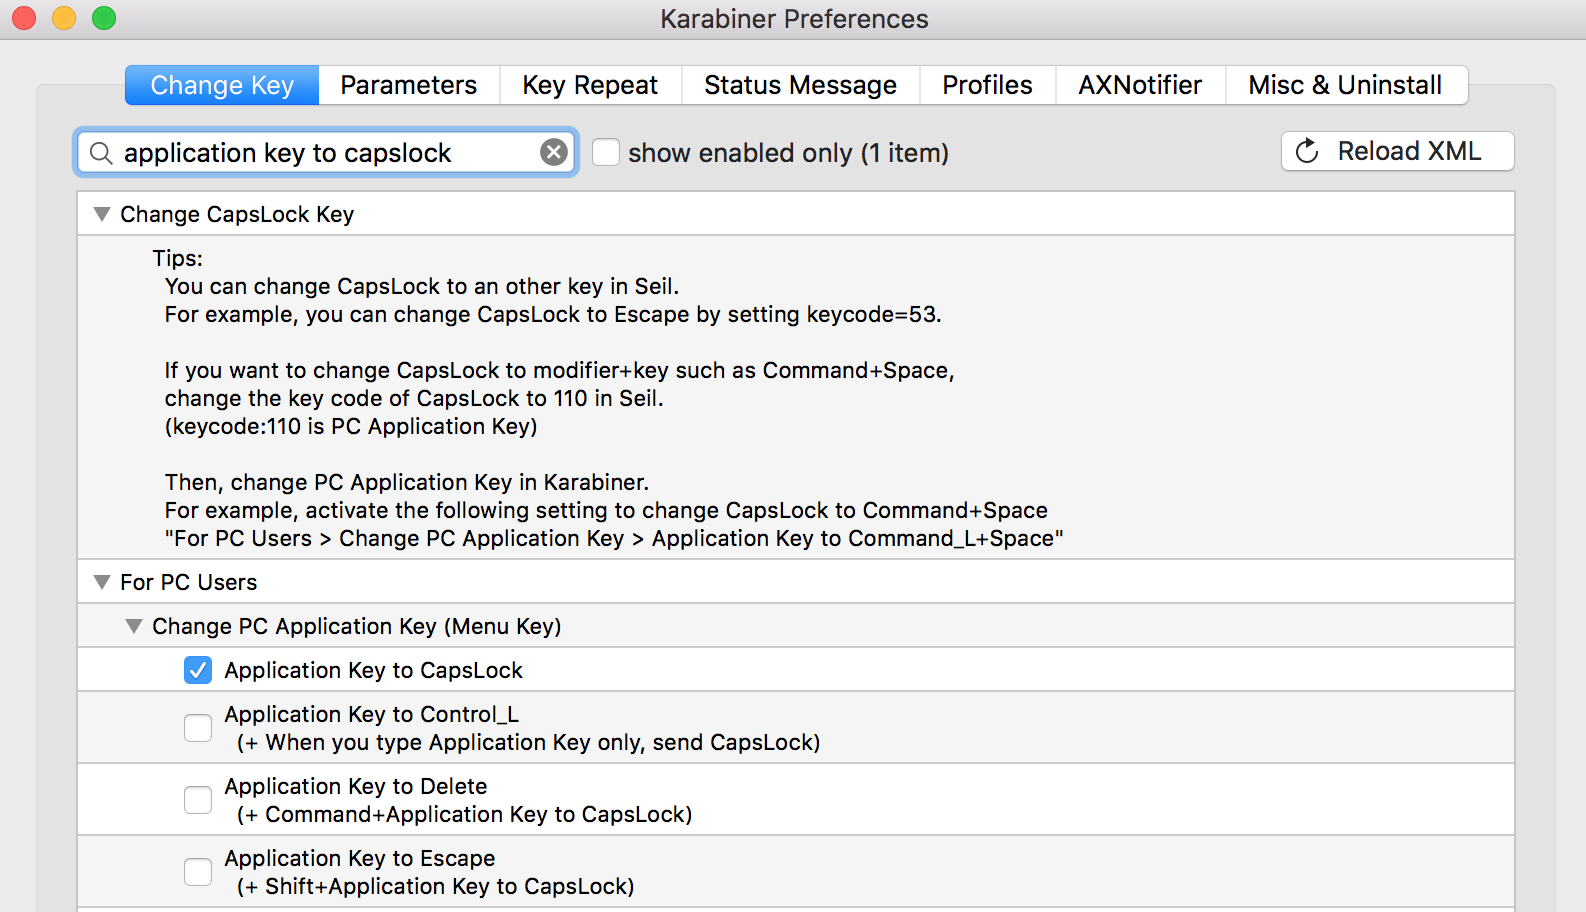Switch to the Parameters tab
Screen dimensions: 1586x912
click(408, 85)
